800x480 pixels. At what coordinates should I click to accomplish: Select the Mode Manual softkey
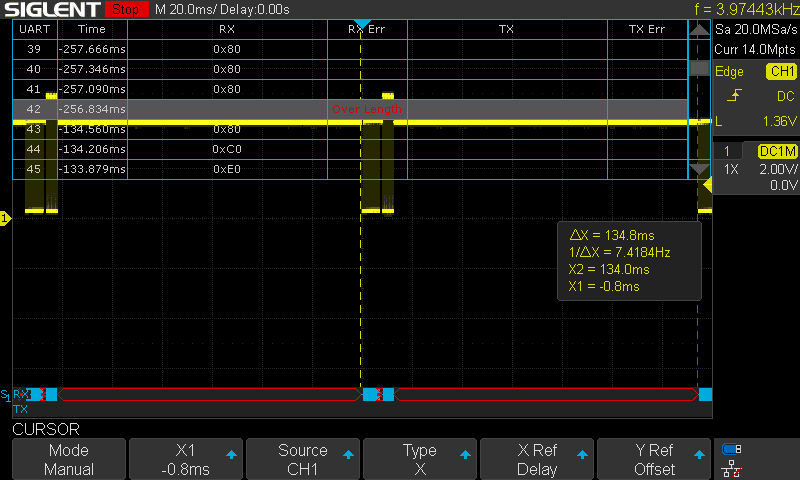69,460
